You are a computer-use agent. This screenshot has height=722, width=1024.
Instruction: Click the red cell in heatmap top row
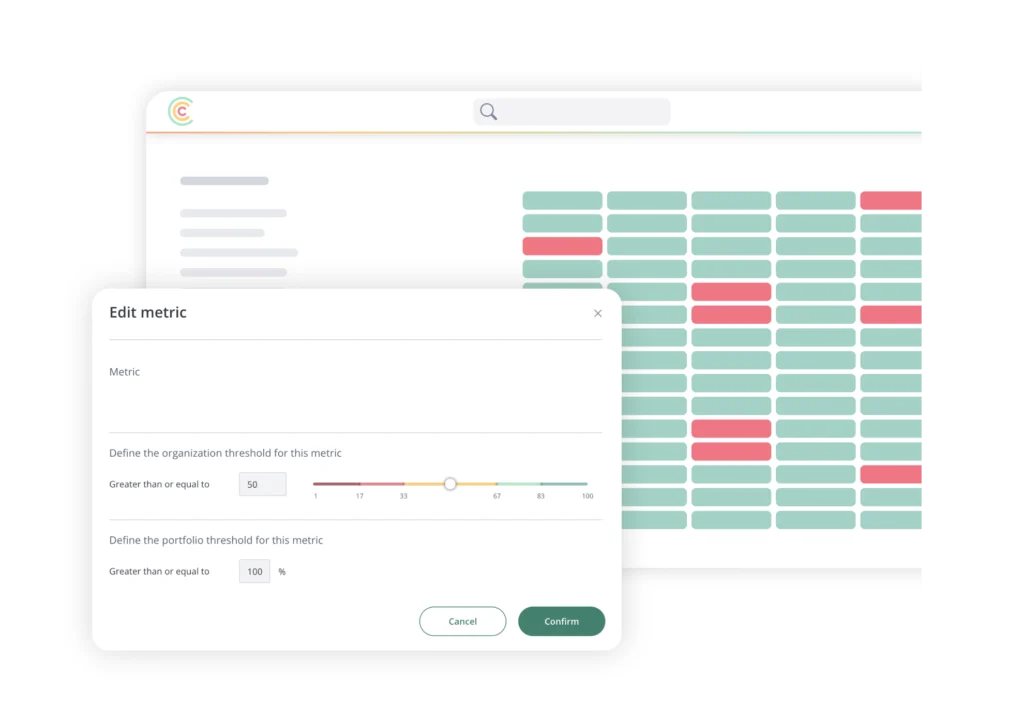[891, 200]
